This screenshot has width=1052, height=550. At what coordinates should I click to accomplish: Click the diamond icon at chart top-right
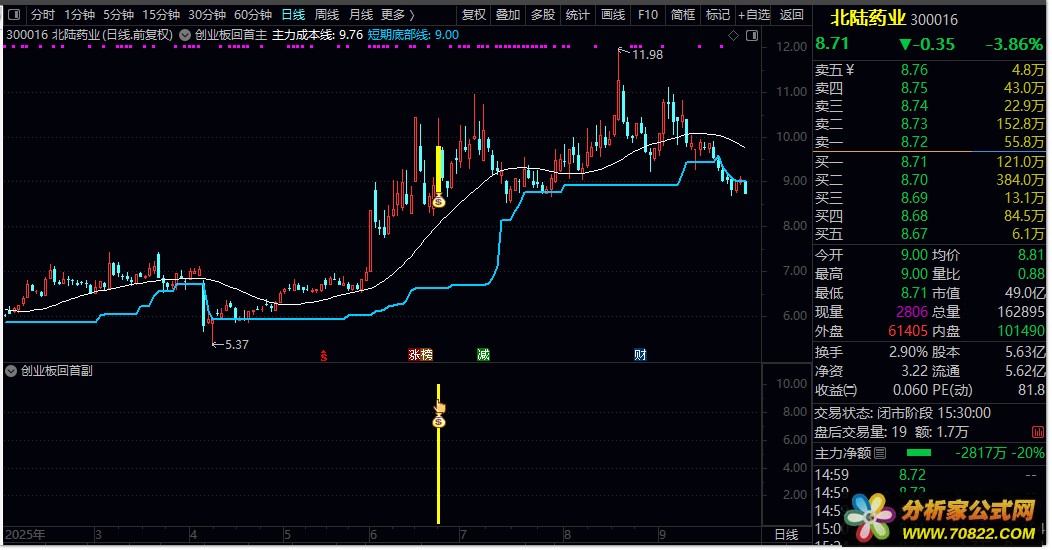pyautogui.click(x=733, y=35)
